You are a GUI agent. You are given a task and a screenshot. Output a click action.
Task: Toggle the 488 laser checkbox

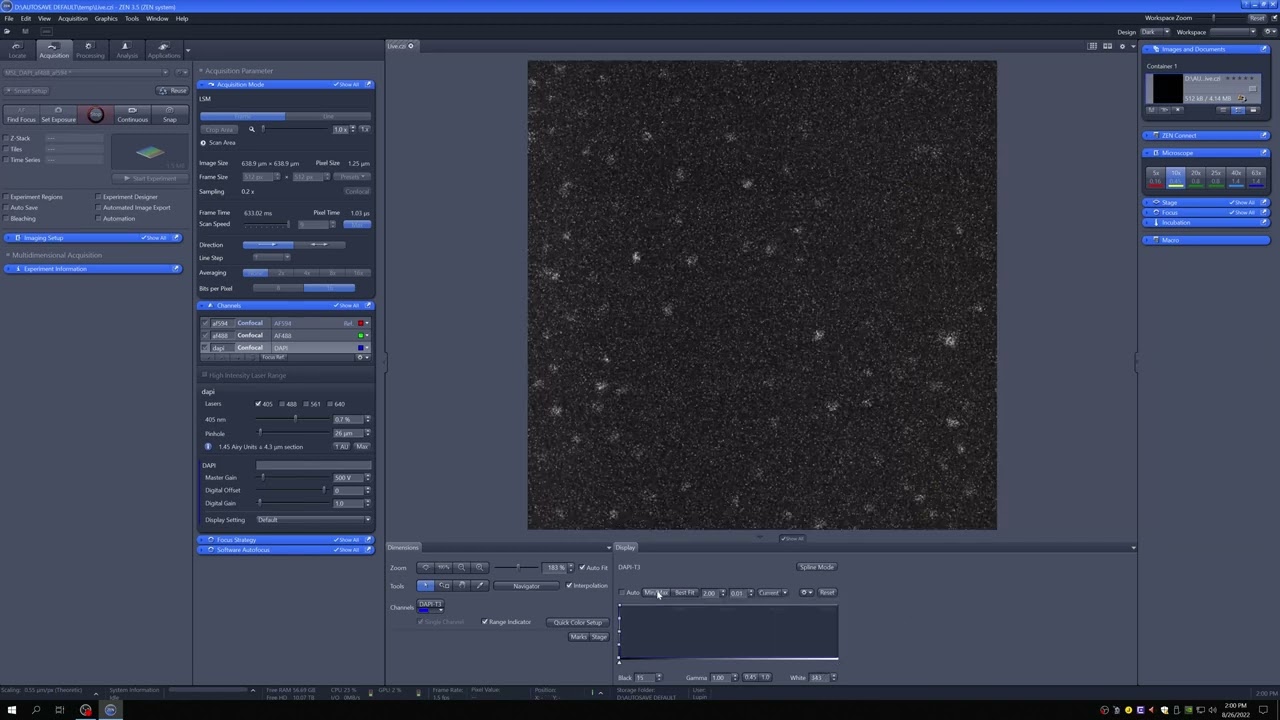point(283,404)
